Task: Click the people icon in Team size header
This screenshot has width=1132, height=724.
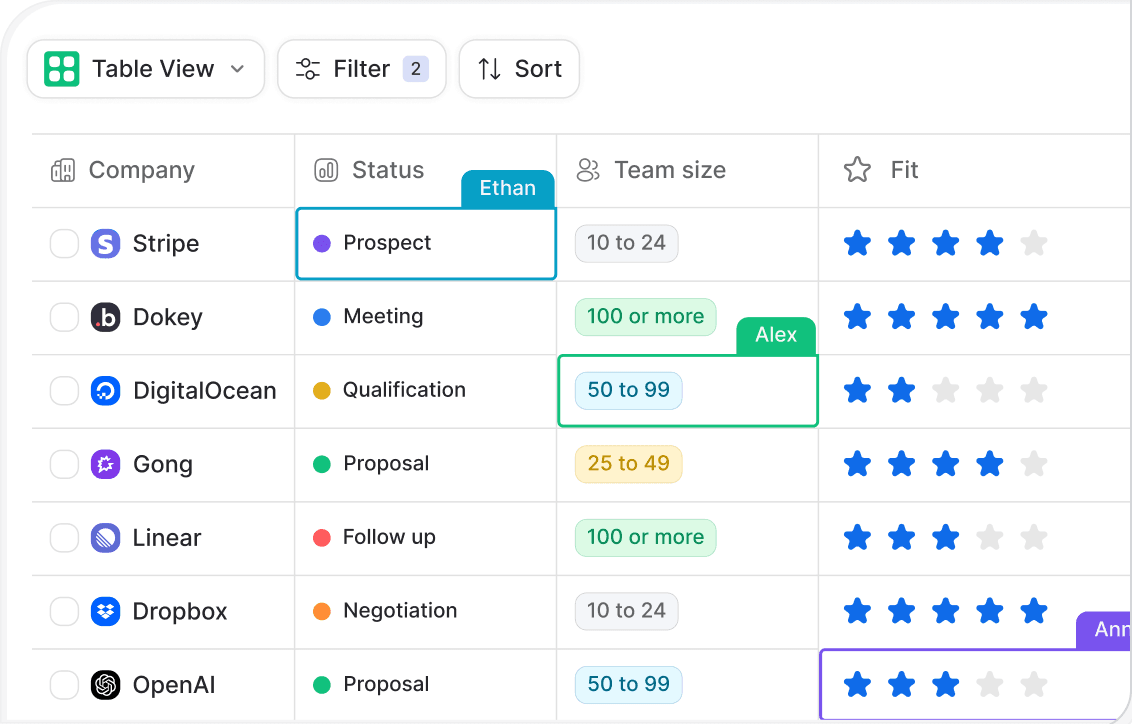Action: coord(588,170)
